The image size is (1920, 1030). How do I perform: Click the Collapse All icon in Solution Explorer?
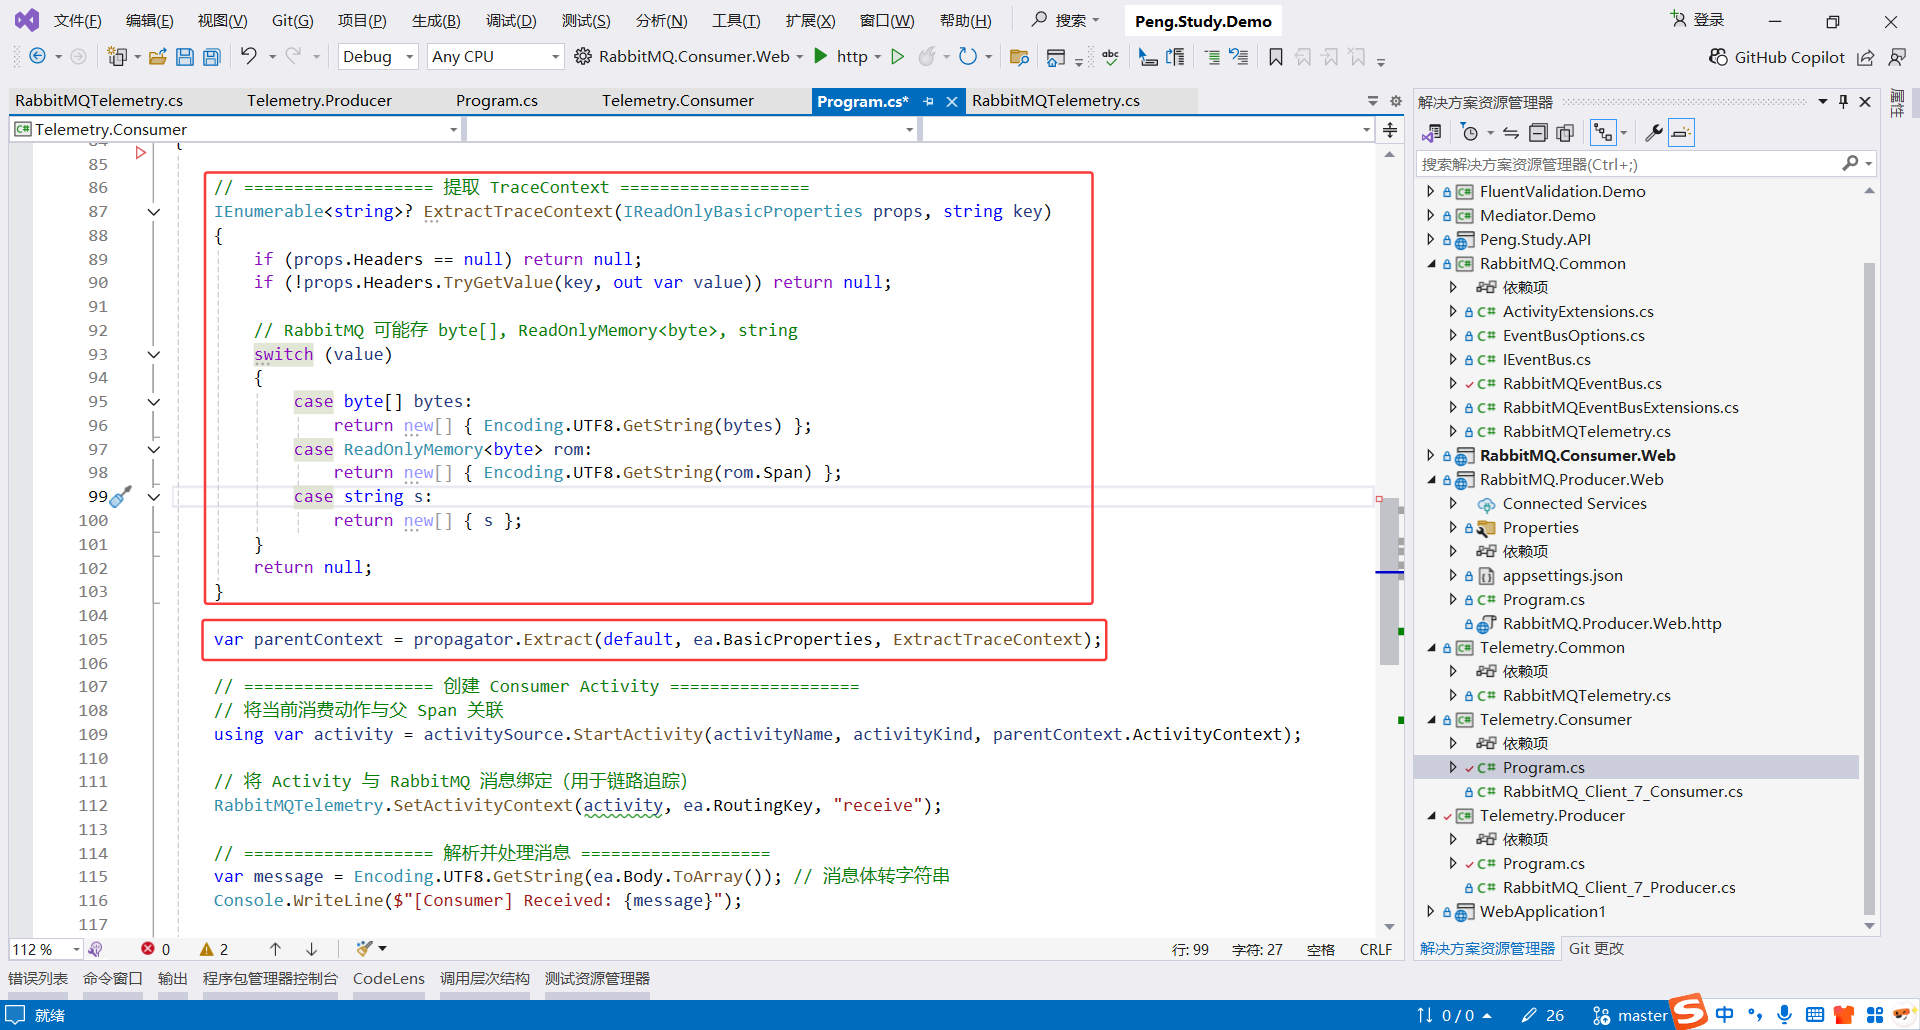click(x=1538, y=133)
